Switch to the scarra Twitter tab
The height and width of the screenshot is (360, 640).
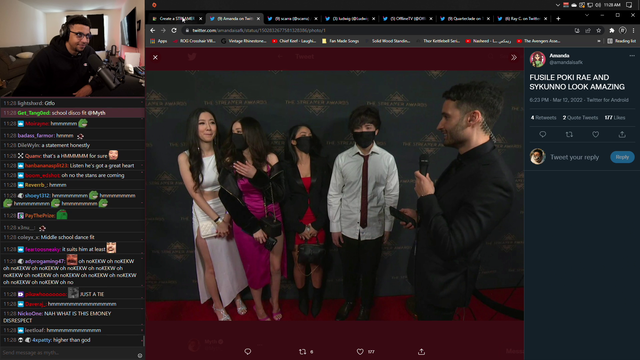(x=291, y=19)
